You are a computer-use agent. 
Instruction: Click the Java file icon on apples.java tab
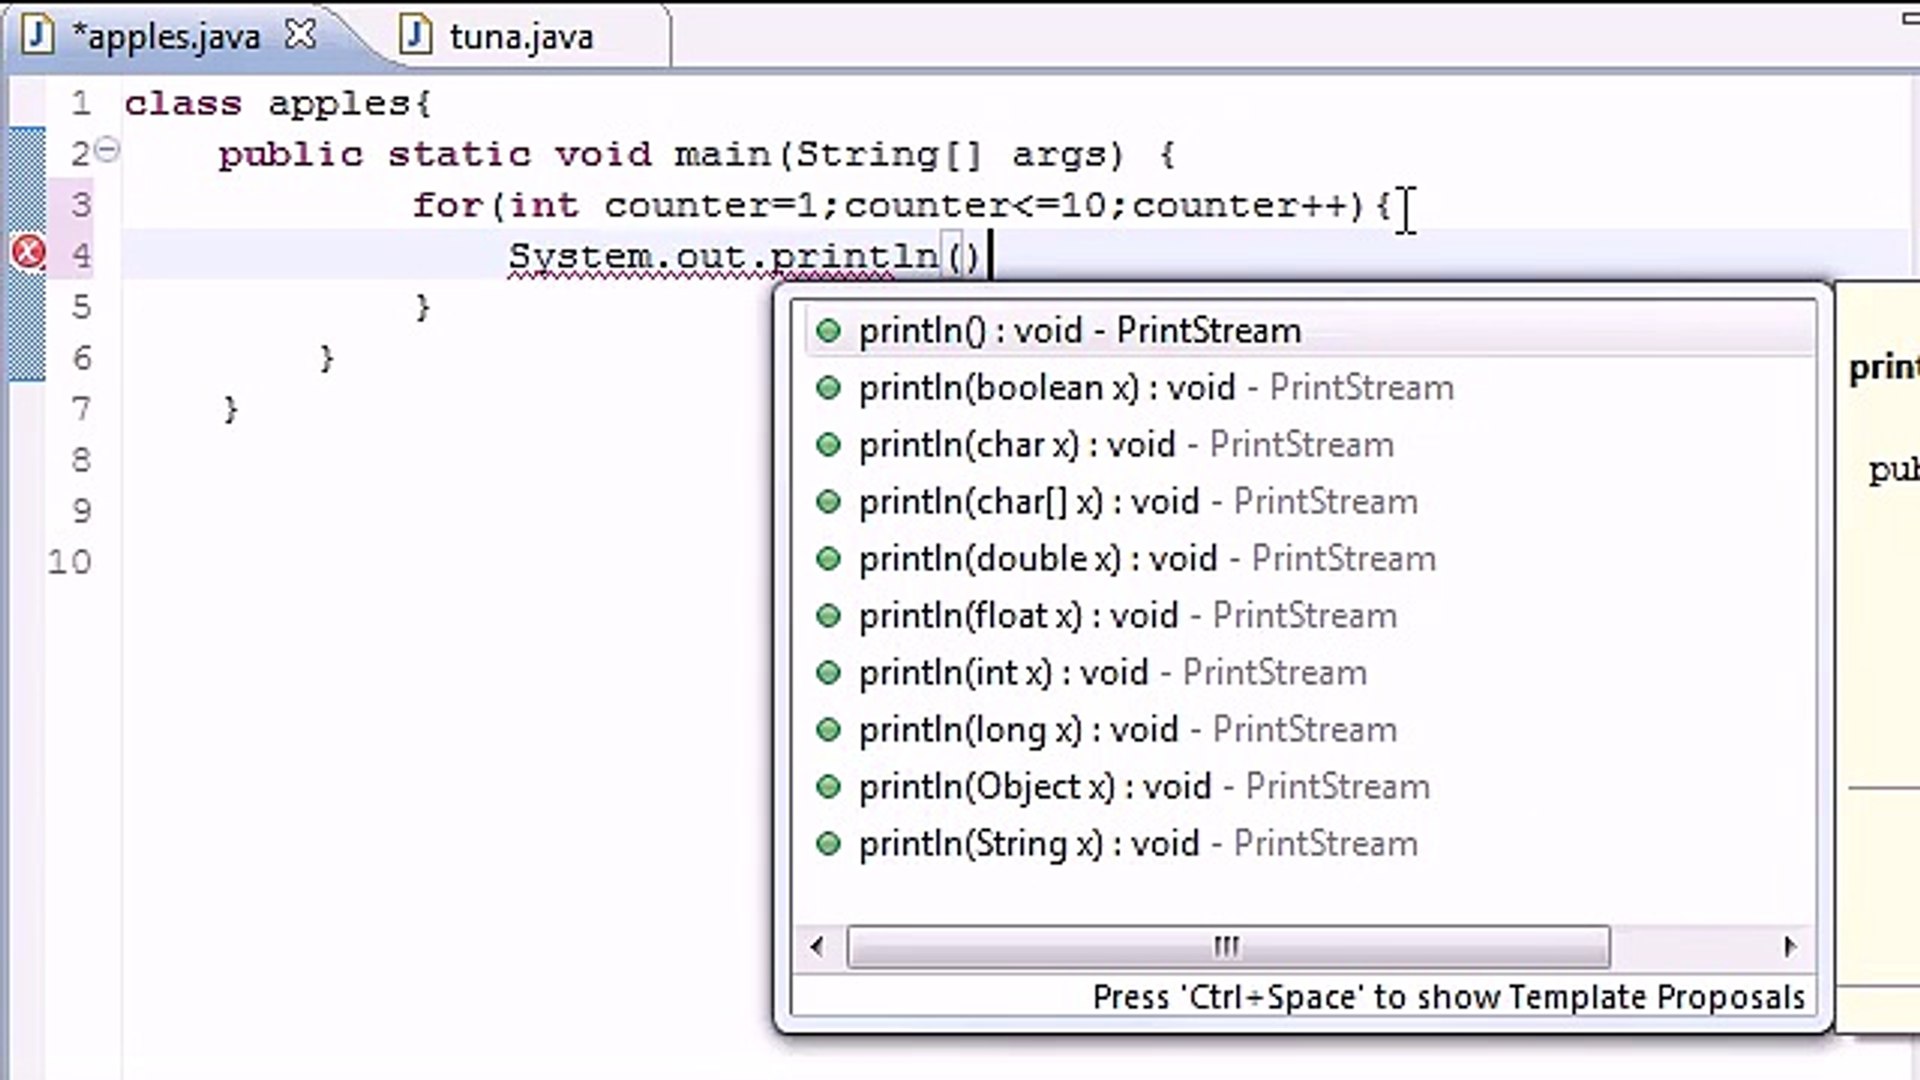coord(37,34)
